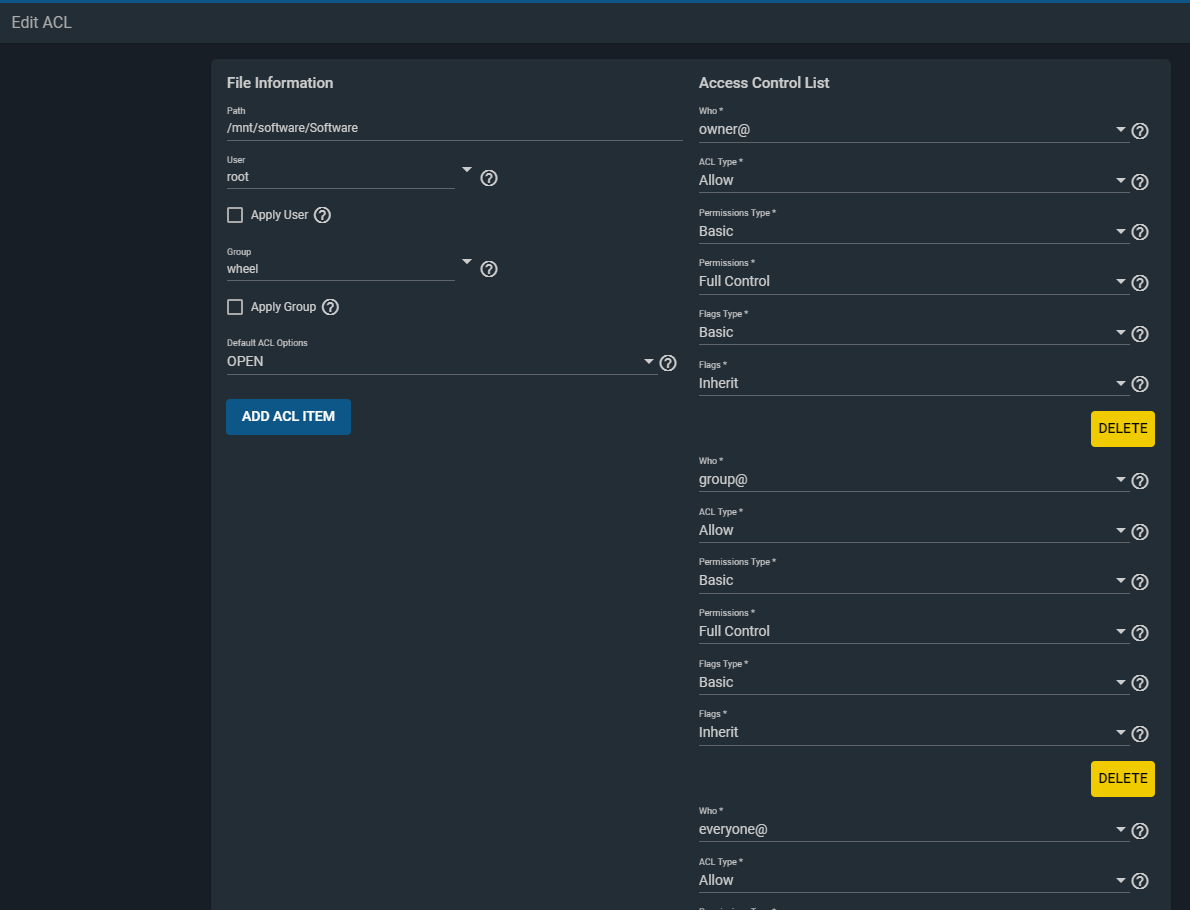Open Flags dropdown for the owner@ entry
The width and height of the screenshot is (1190, 910).
912,383
